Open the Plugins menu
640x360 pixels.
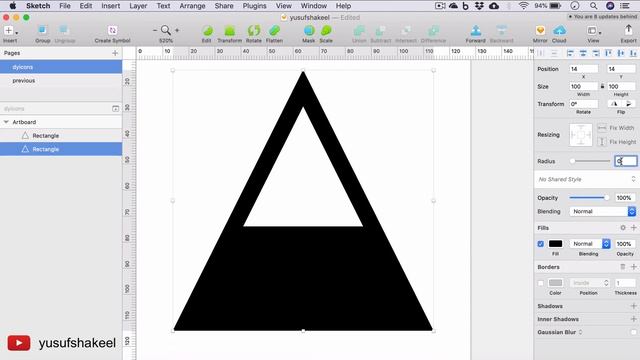(254, 6)
